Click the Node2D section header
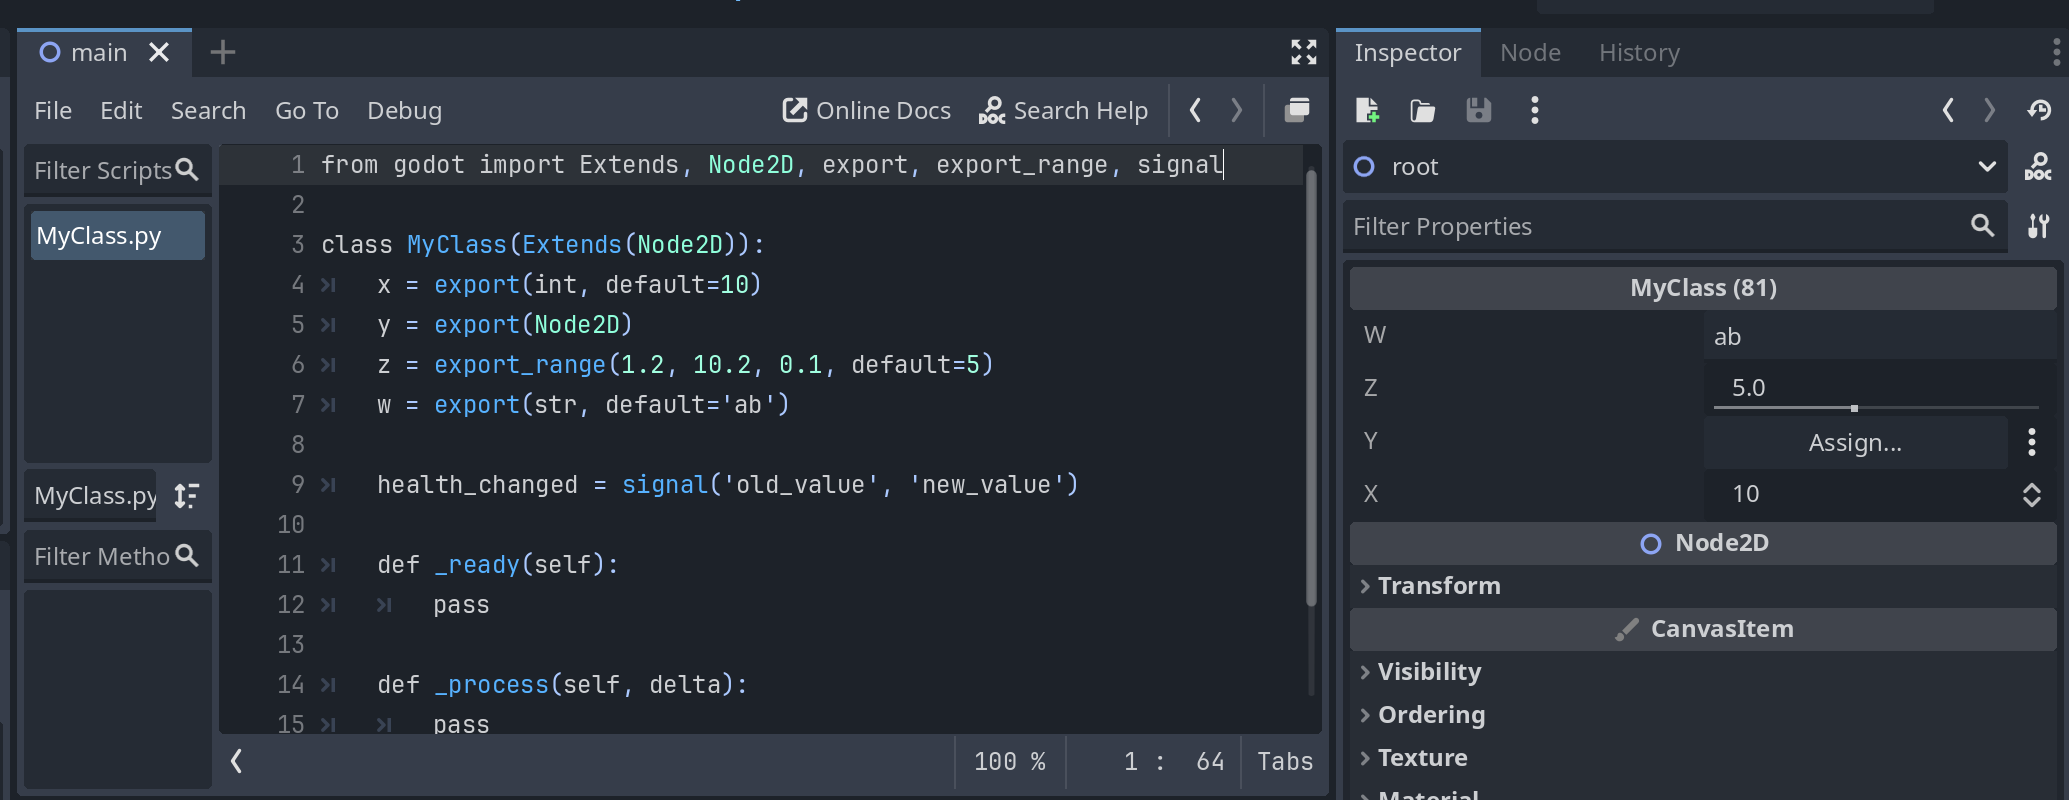The height and width of the screenshot is (800, 2069). [1703, 543]
